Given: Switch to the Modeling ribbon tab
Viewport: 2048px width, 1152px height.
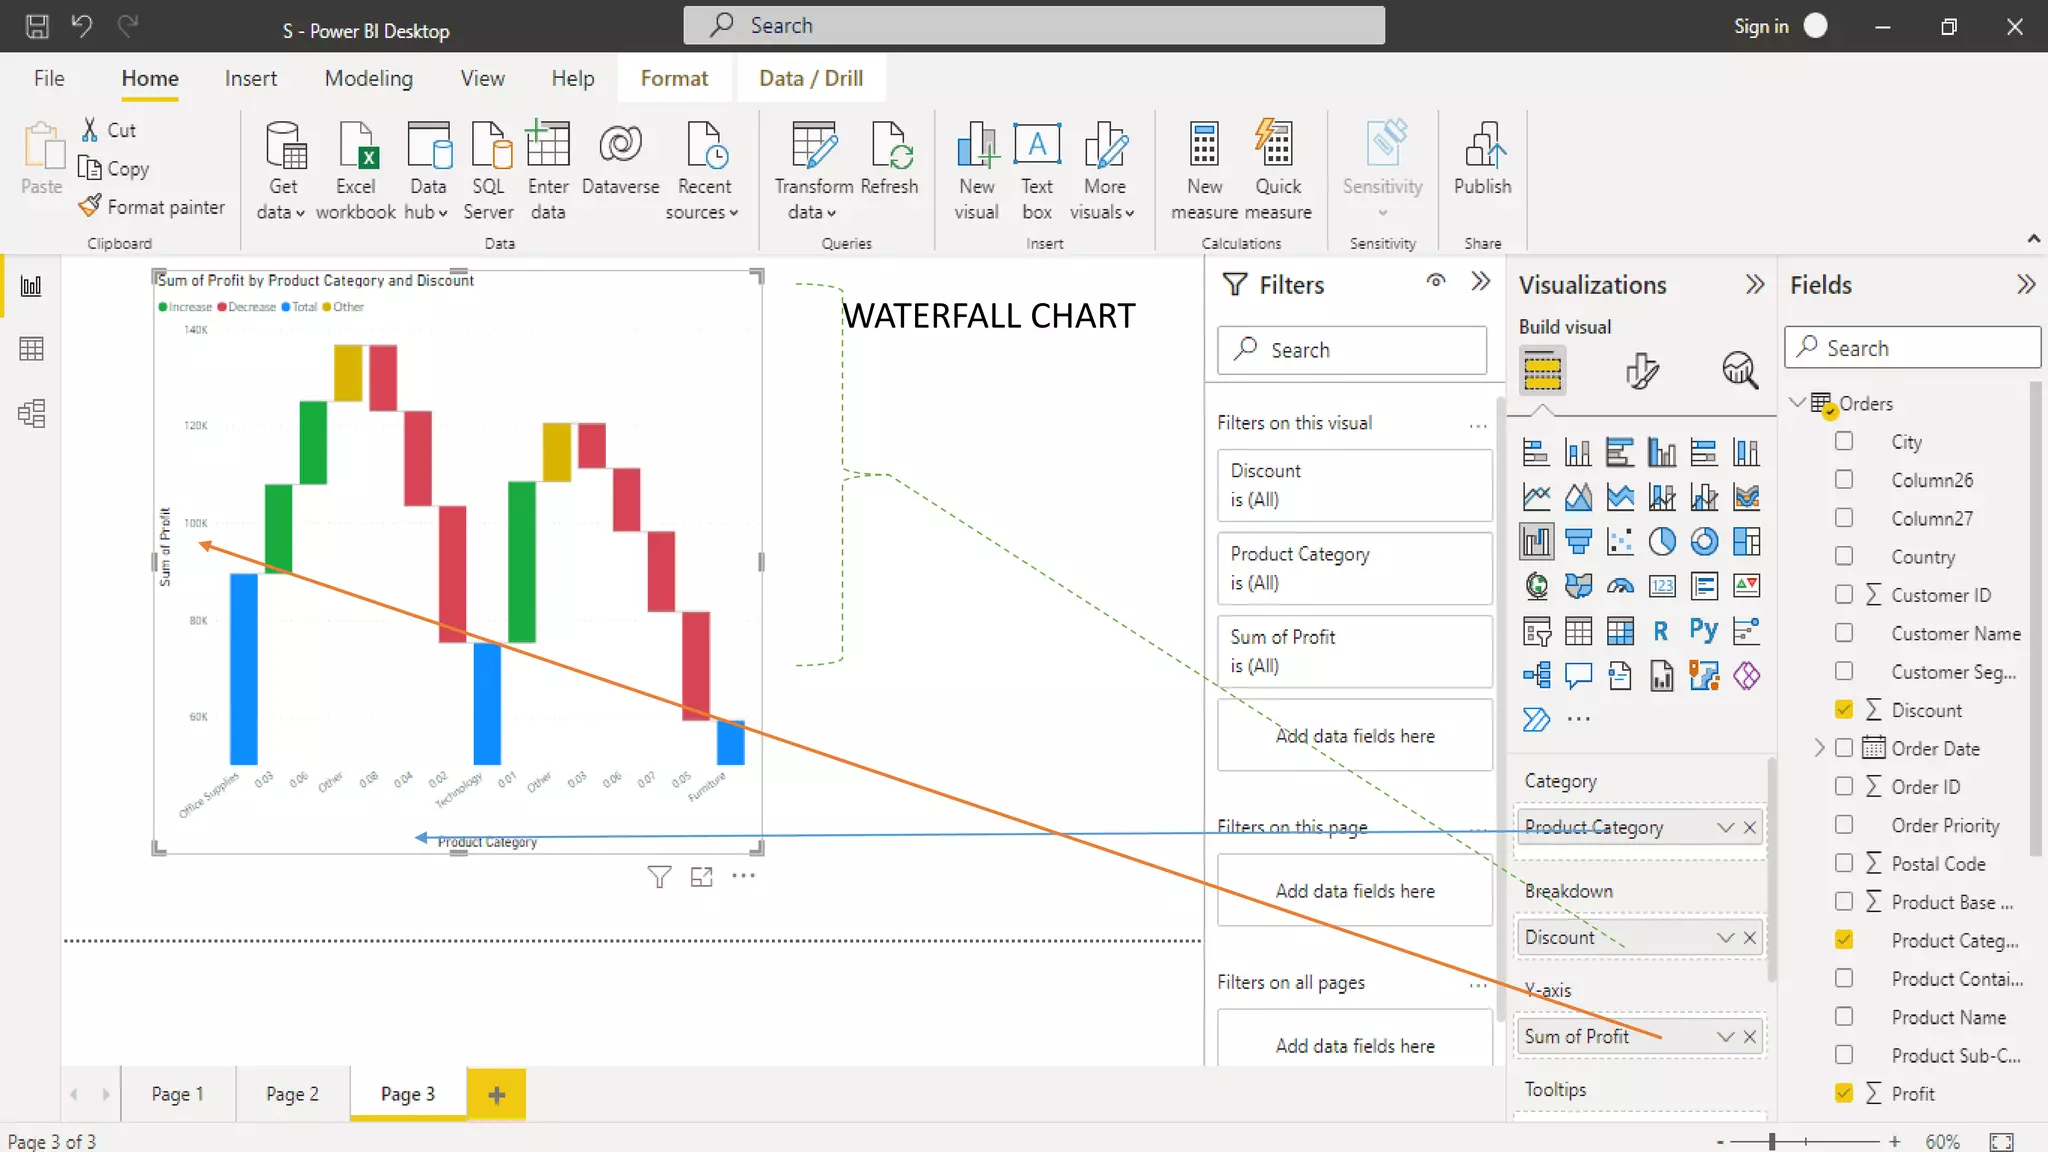Looking at the screenshot, I should click(368, 78).
